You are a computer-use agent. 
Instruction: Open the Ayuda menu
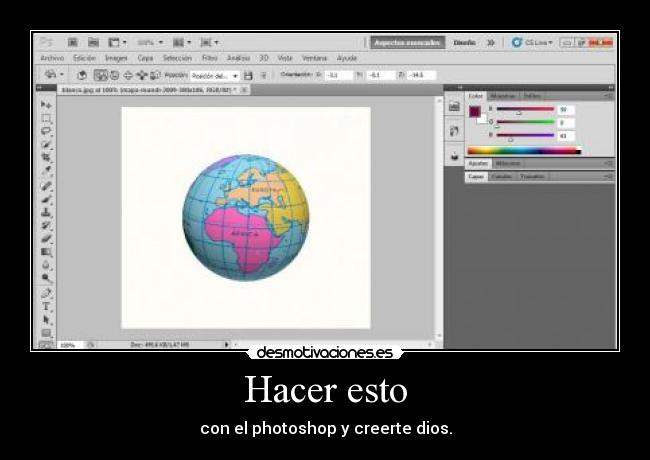tap(347, 58)
